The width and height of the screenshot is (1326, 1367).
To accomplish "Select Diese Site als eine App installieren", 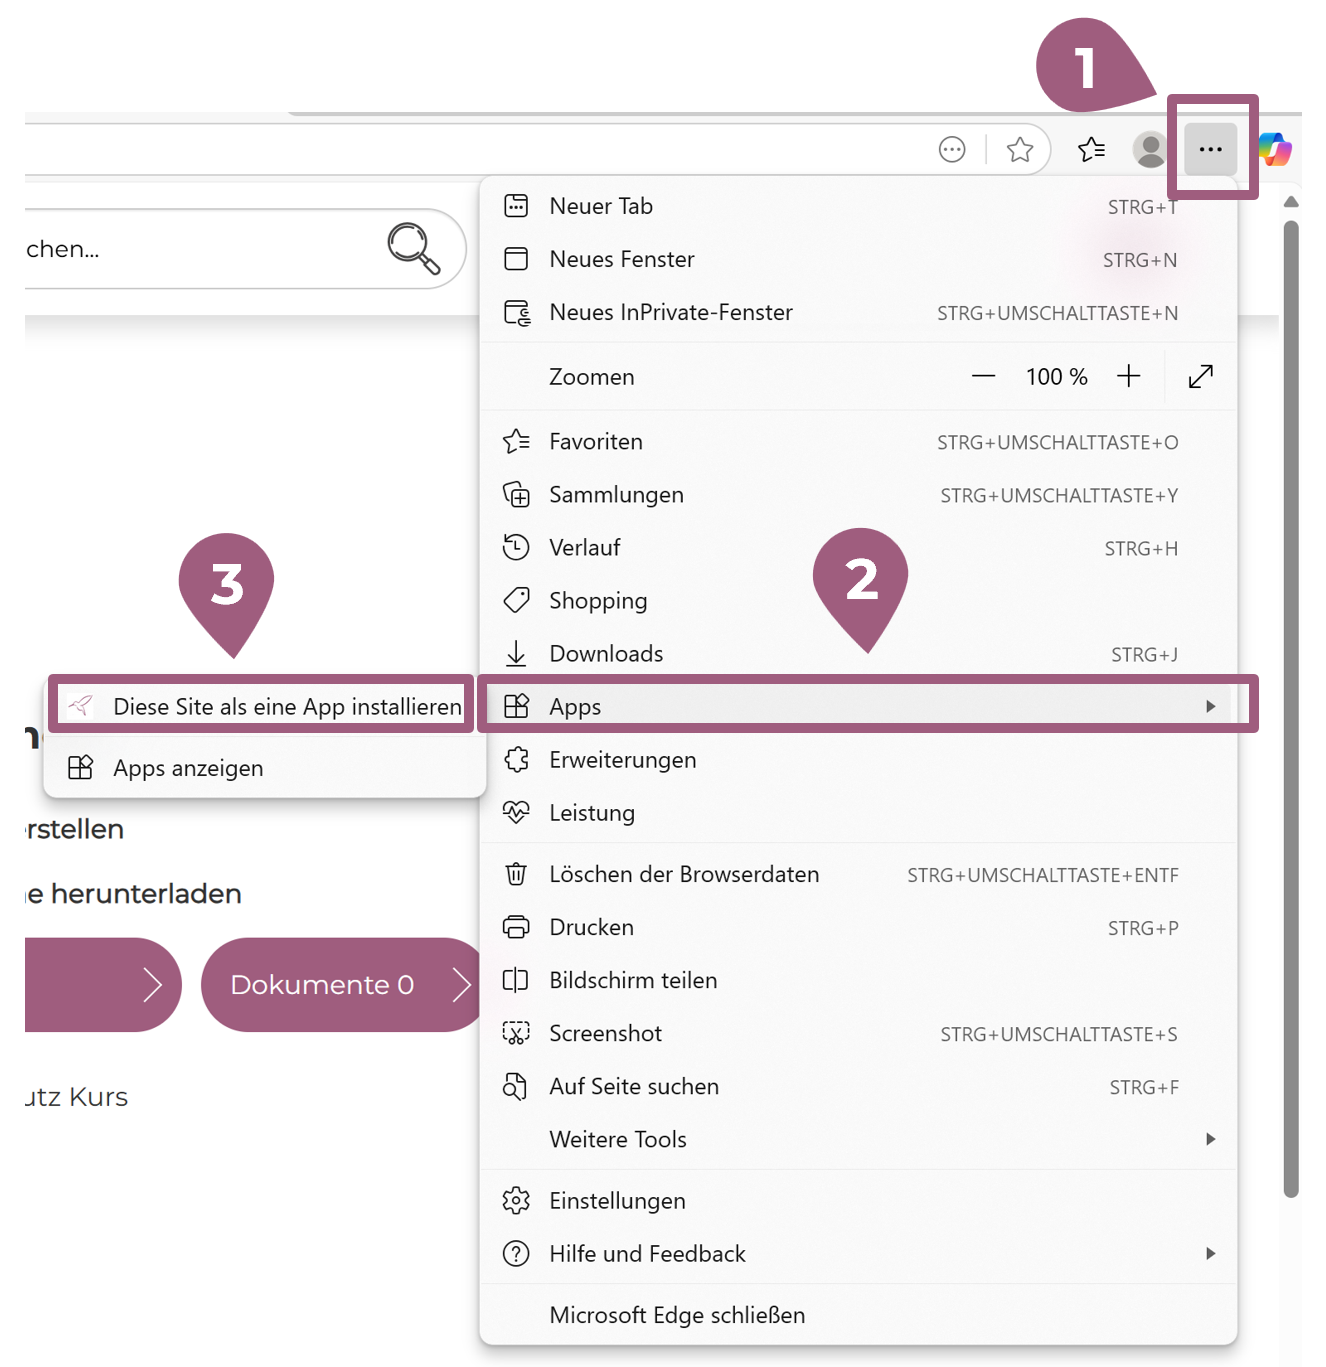I will (x=286, y=706).
